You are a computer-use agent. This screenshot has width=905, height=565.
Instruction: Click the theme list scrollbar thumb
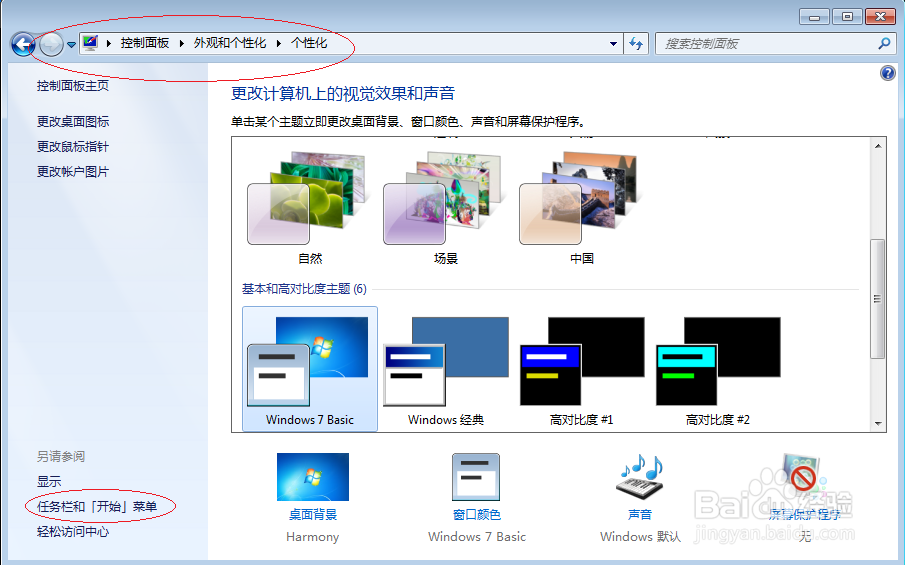point(878,299)
